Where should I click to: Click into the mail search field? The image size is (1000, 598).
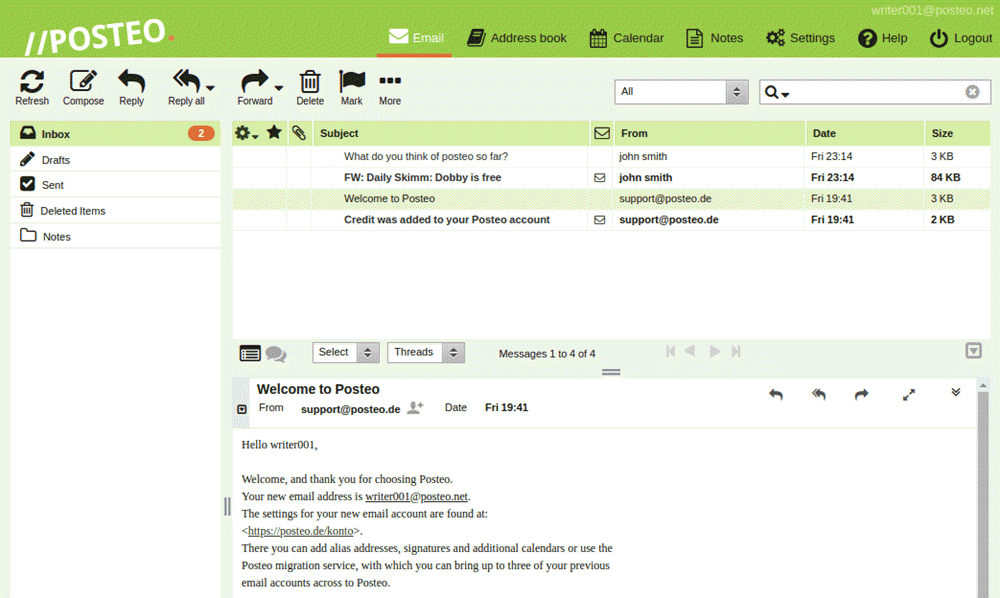pos(877,92)
